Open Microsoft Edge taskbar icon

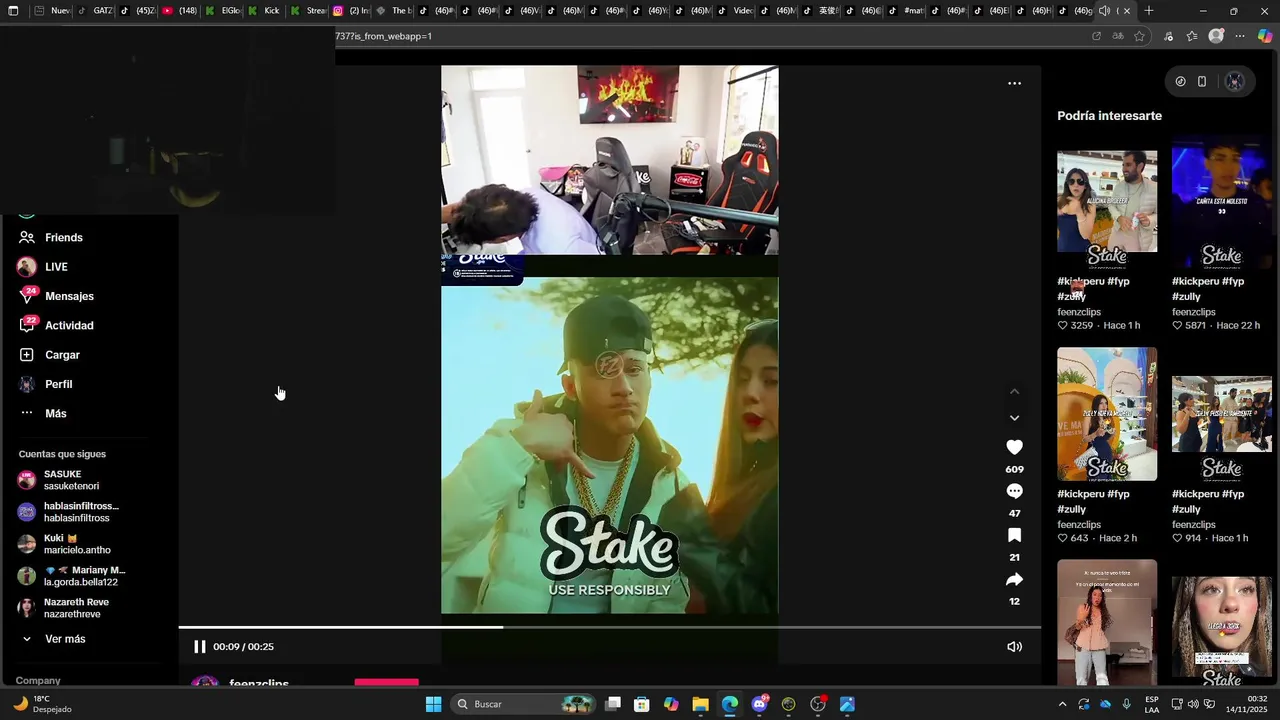730,704
